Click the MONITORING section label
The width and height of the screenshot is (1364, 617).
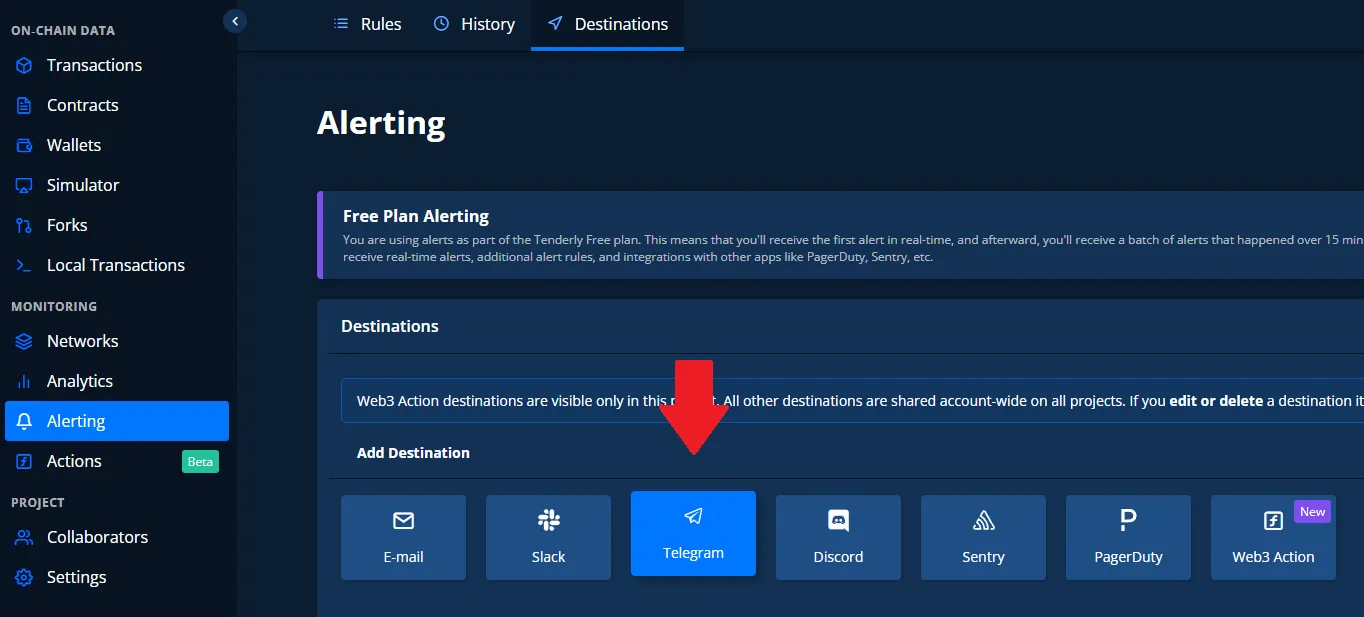(x=54, y=306)
